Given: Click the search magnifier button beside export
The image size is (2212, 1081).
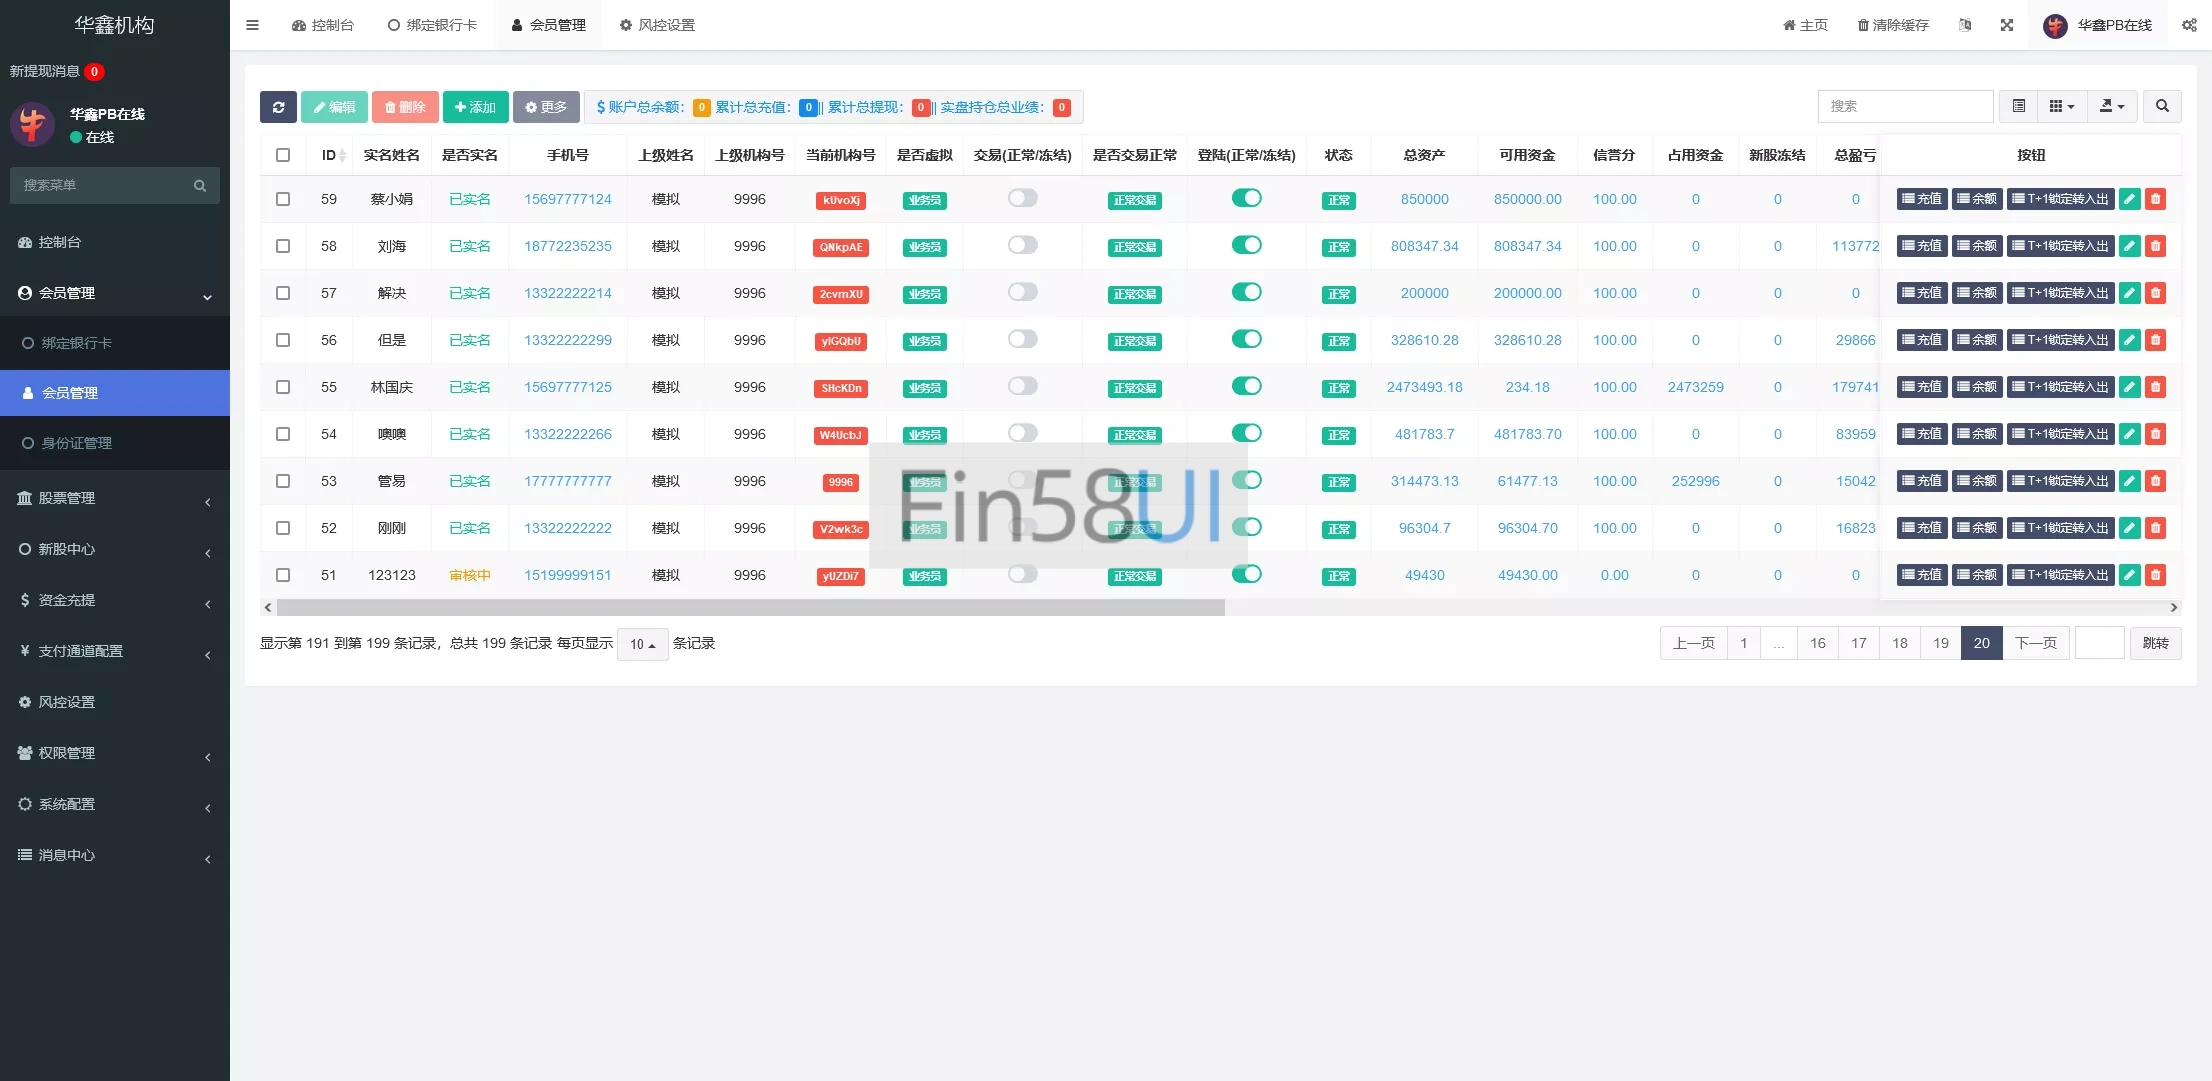Looking at the screenshot, I should tap(2162, 106).
